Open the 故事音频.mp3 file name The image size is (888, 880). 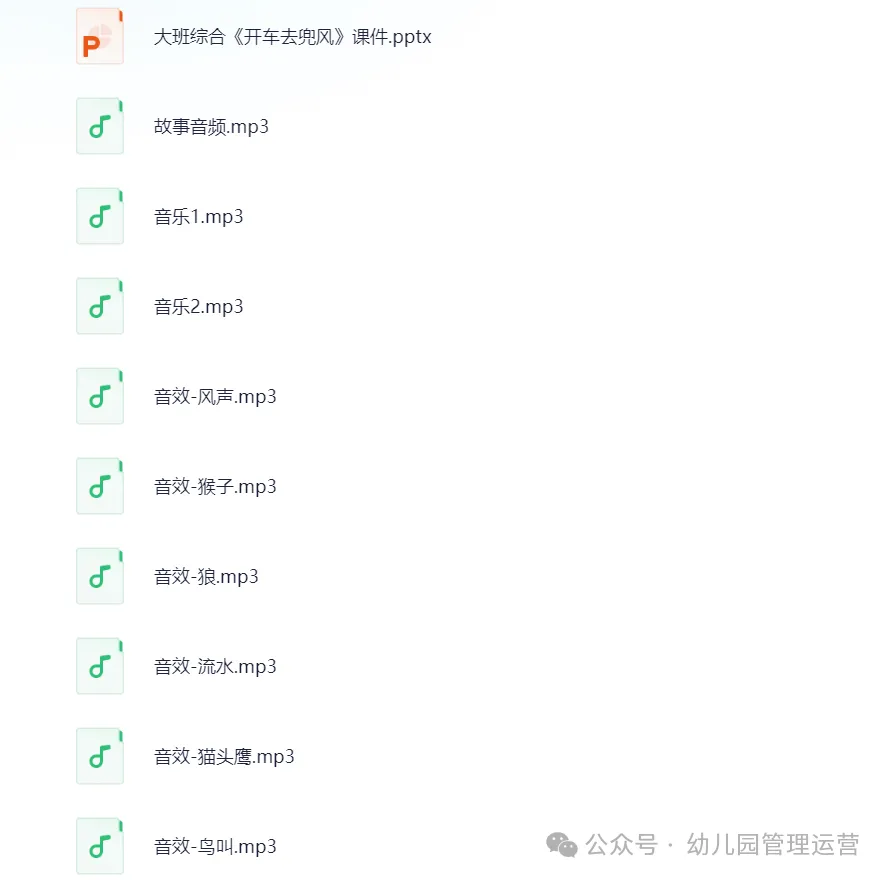211,126
